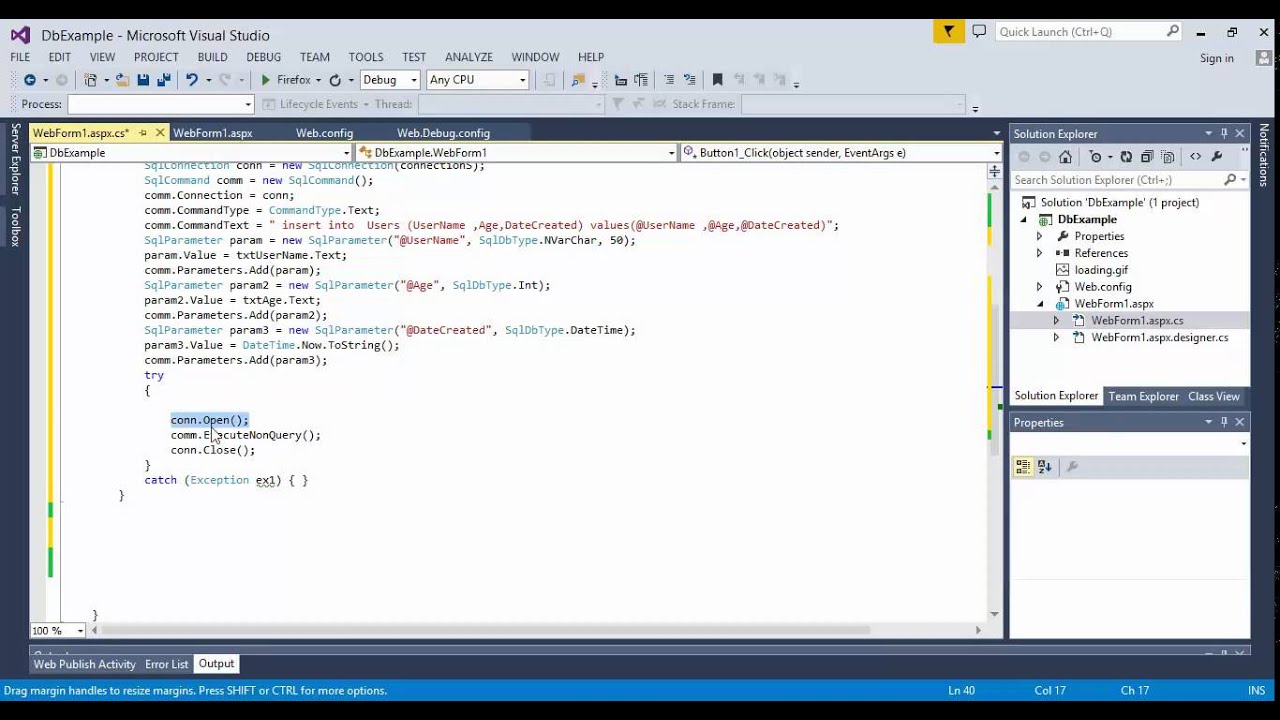
Task: Click the wrench Properties icon in Solution Explorer
Action: tap(1217, 157)
